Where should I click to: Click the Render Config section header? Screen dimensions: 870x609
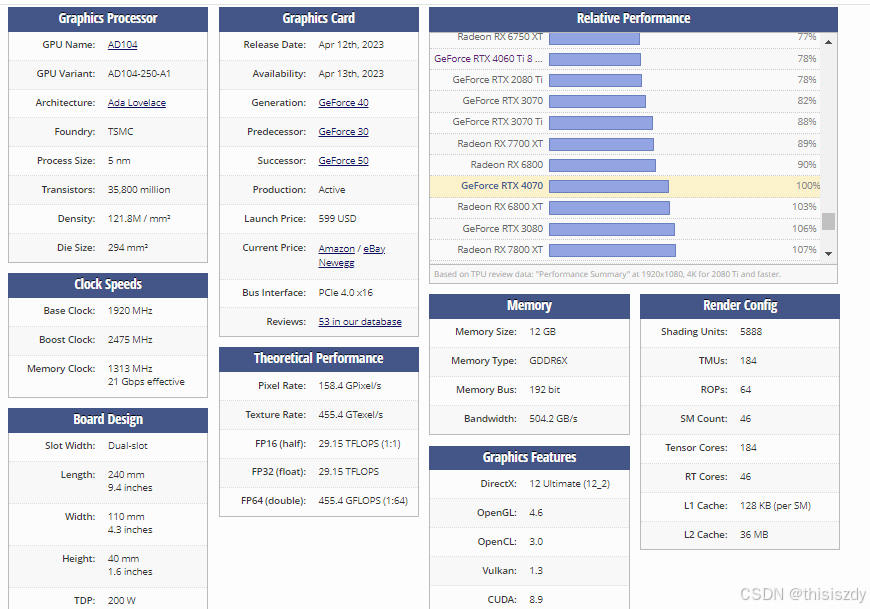tap(740, 306)
